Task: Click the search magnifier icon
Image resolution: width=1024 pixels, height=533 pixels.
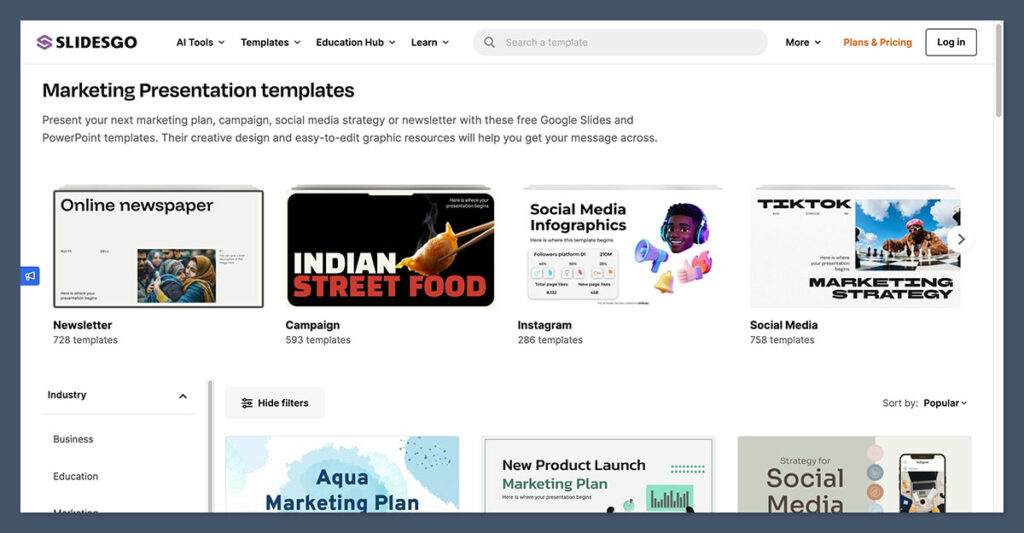Action: pyautogui.click(x=489, y=42)
